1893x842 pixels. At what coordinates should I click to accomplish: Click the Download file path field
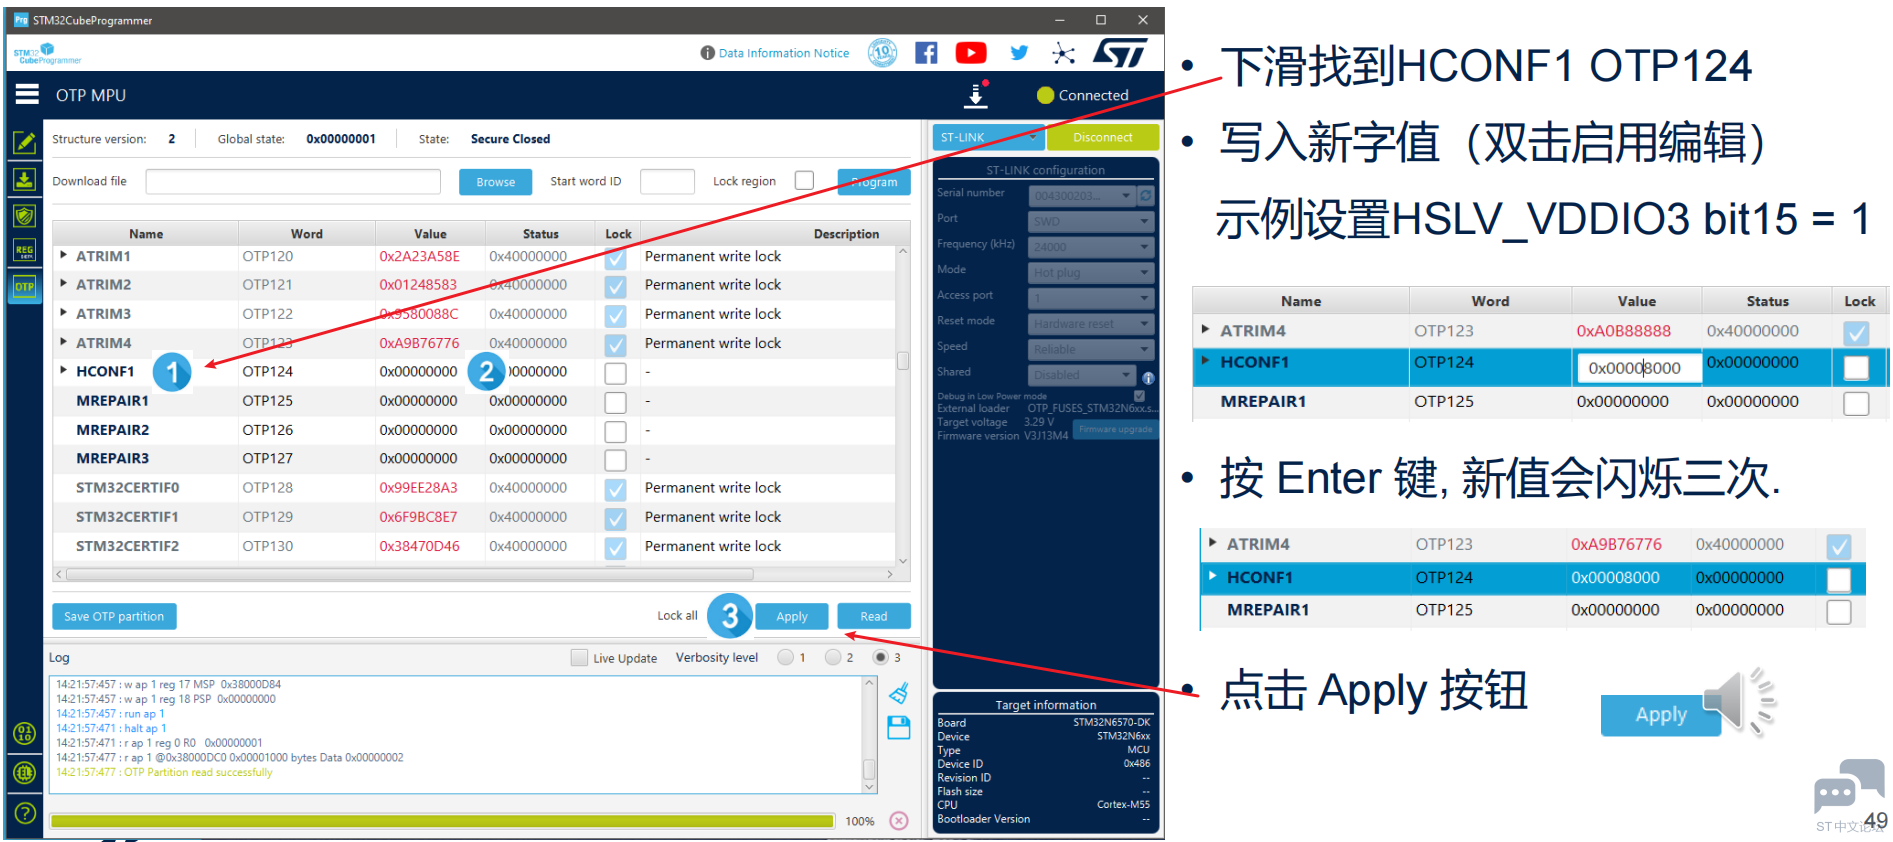point(293,181)
